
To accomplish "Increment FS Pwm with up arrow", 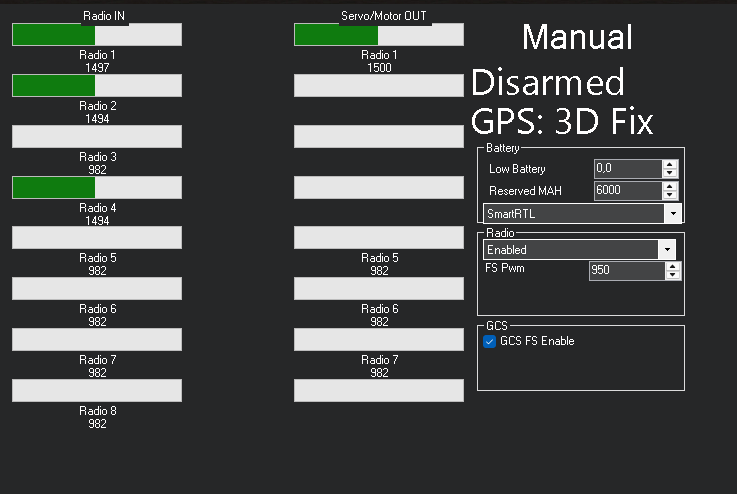I will tap(672, 266).
